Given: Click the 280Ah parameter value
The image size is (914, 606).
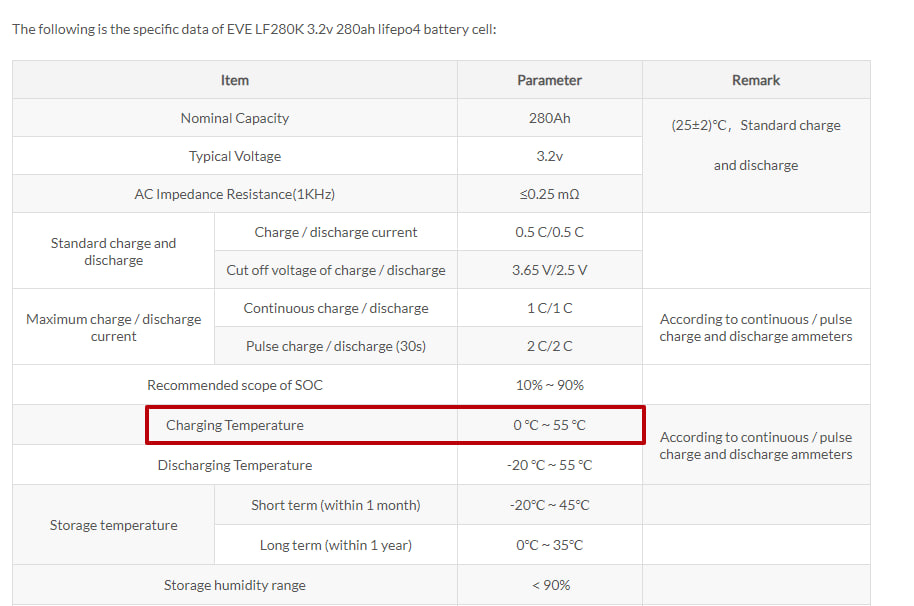Looking at the screenshot, I should (550, 118).
